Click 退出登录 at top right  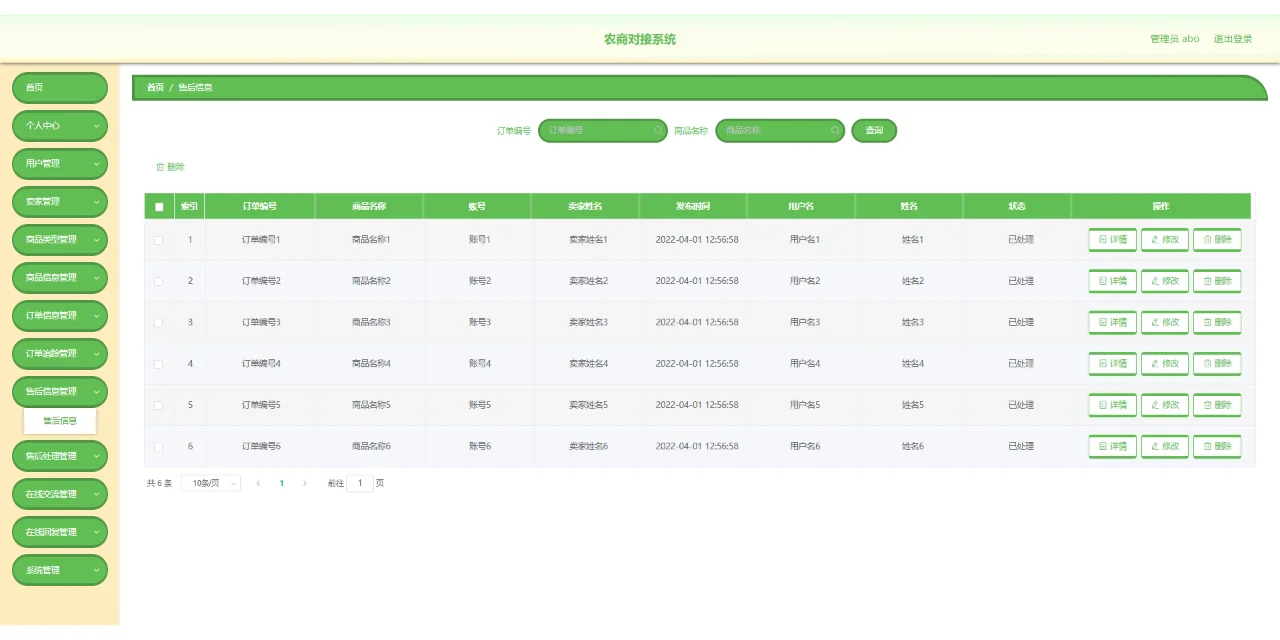[x=1232, y=38]
